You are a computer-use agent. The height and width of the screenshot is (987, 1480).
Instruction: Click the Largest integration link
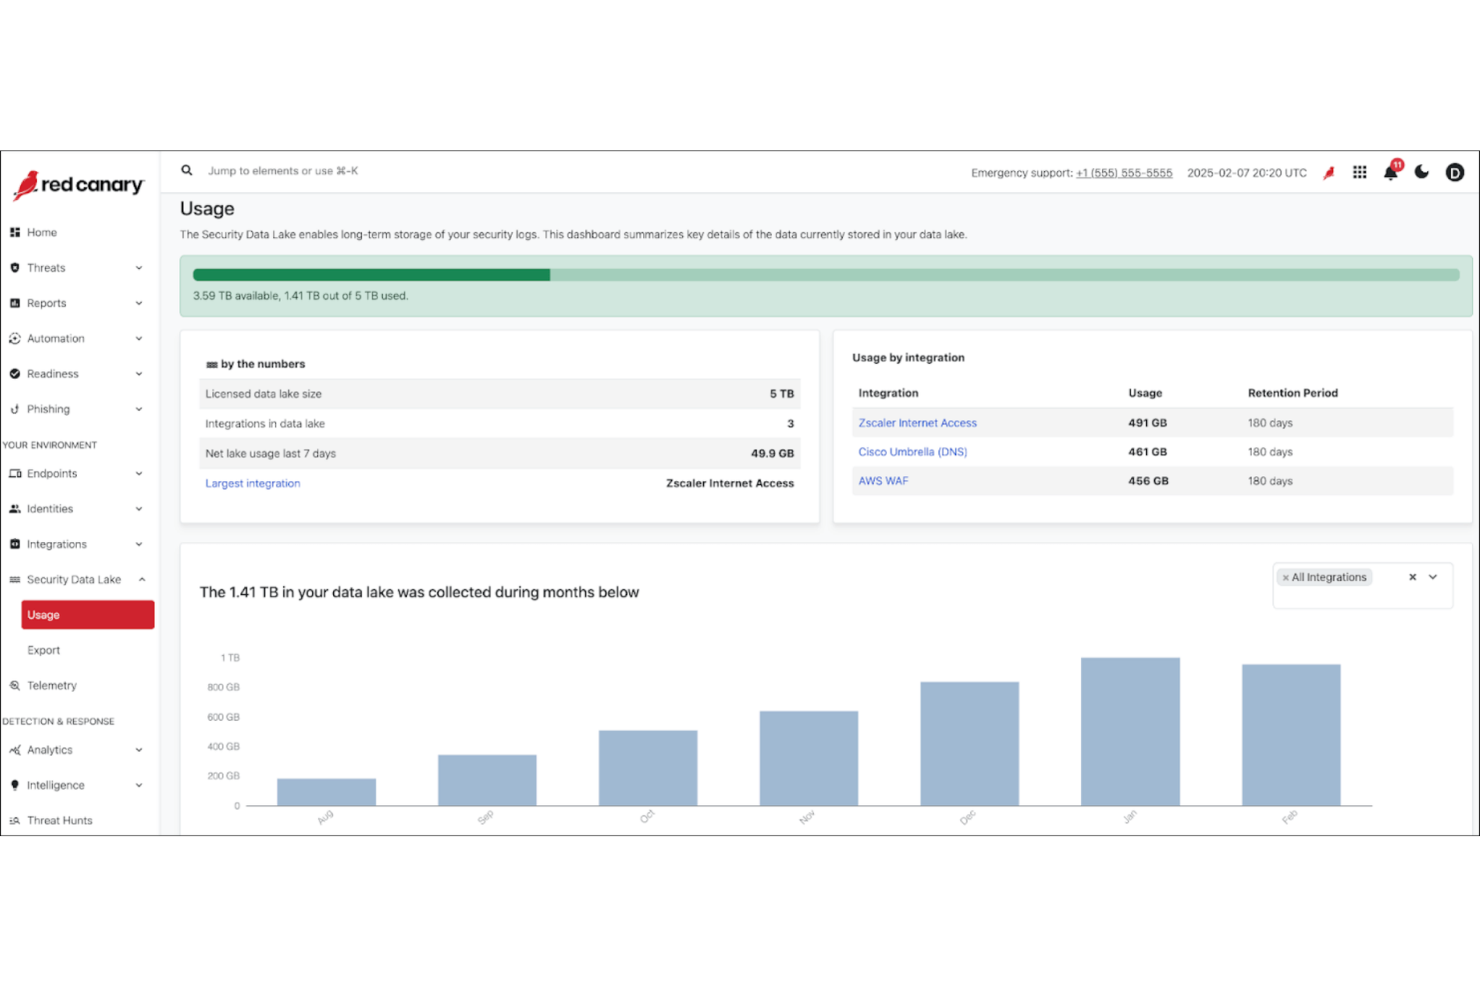tap(252, 483)
